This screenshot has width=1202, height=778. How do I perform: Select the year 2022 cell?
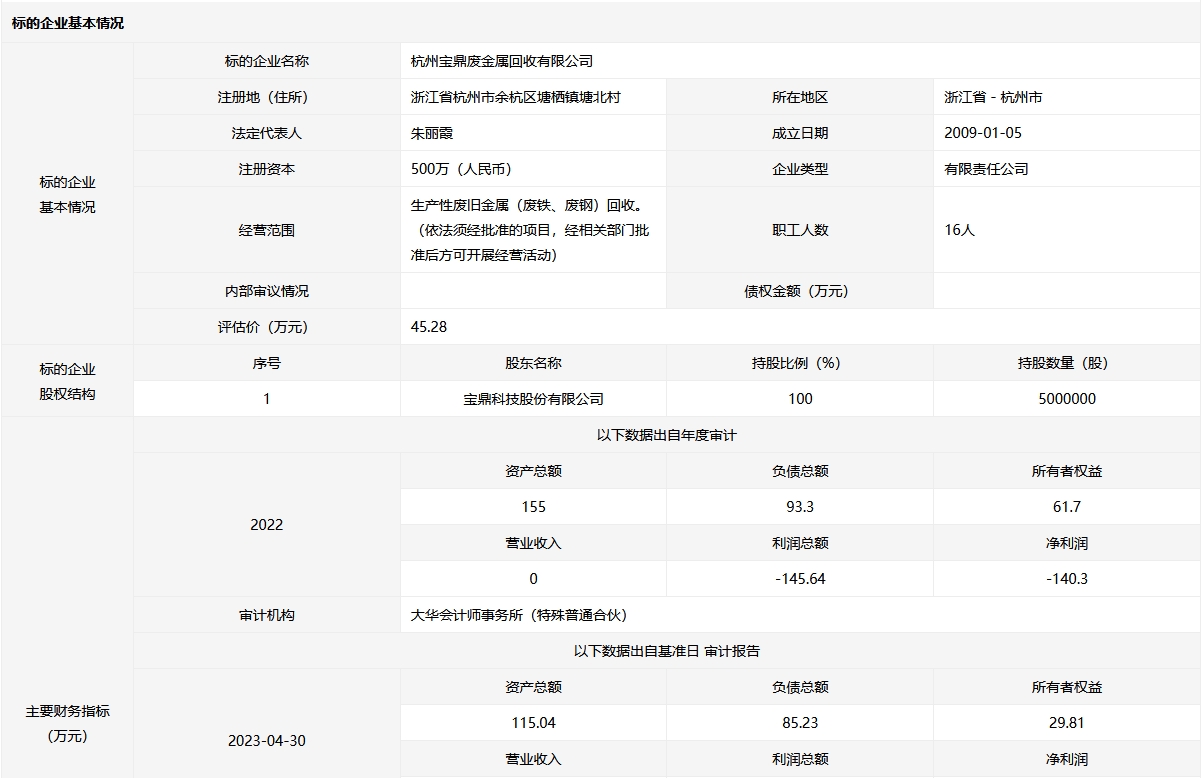(x=267, y=525)
